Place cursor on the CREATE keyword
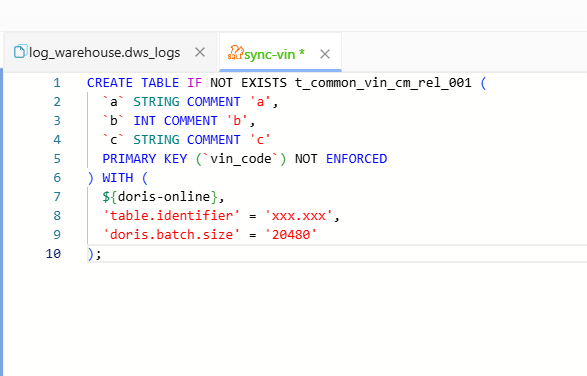587x376 pixels. (110, 83)
